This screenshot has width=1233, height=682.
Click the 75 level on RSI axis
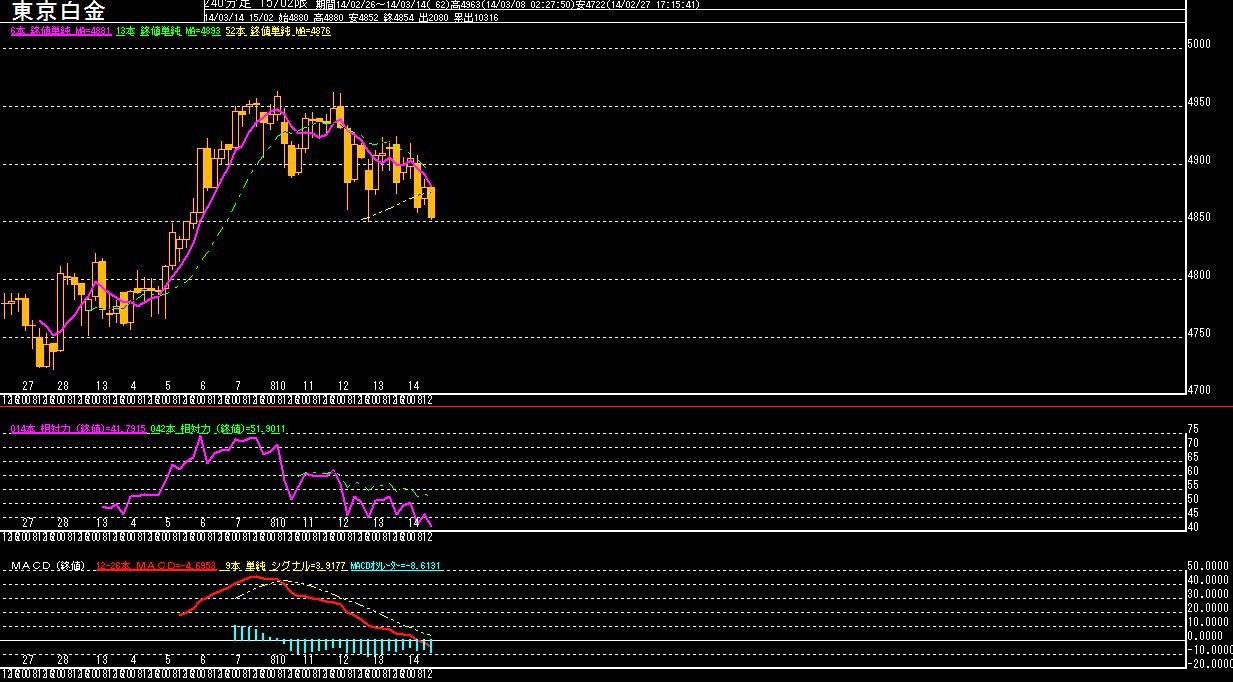pos(1193,429)
